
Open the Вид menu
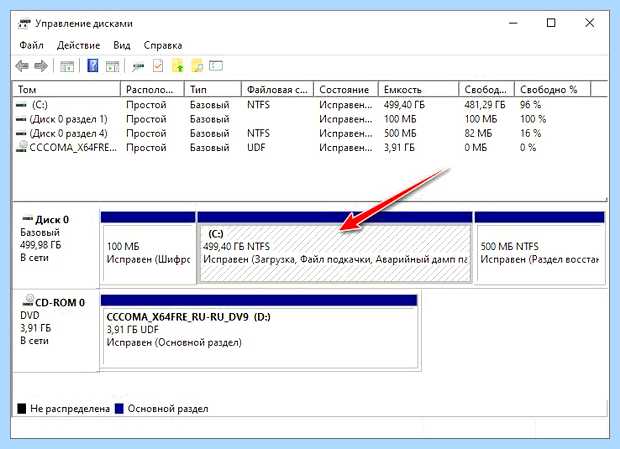tap(122, 45)
